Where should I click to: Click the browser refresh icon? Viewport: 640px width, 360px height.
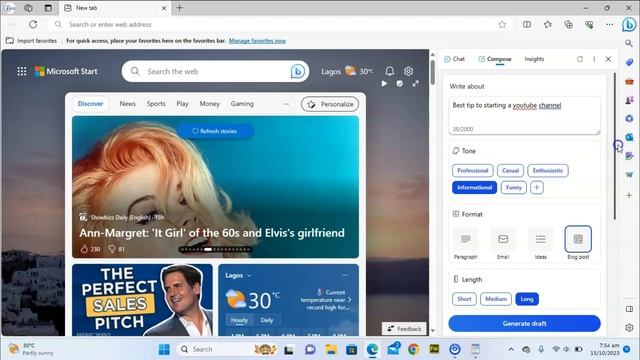click(x=33, y=24)
